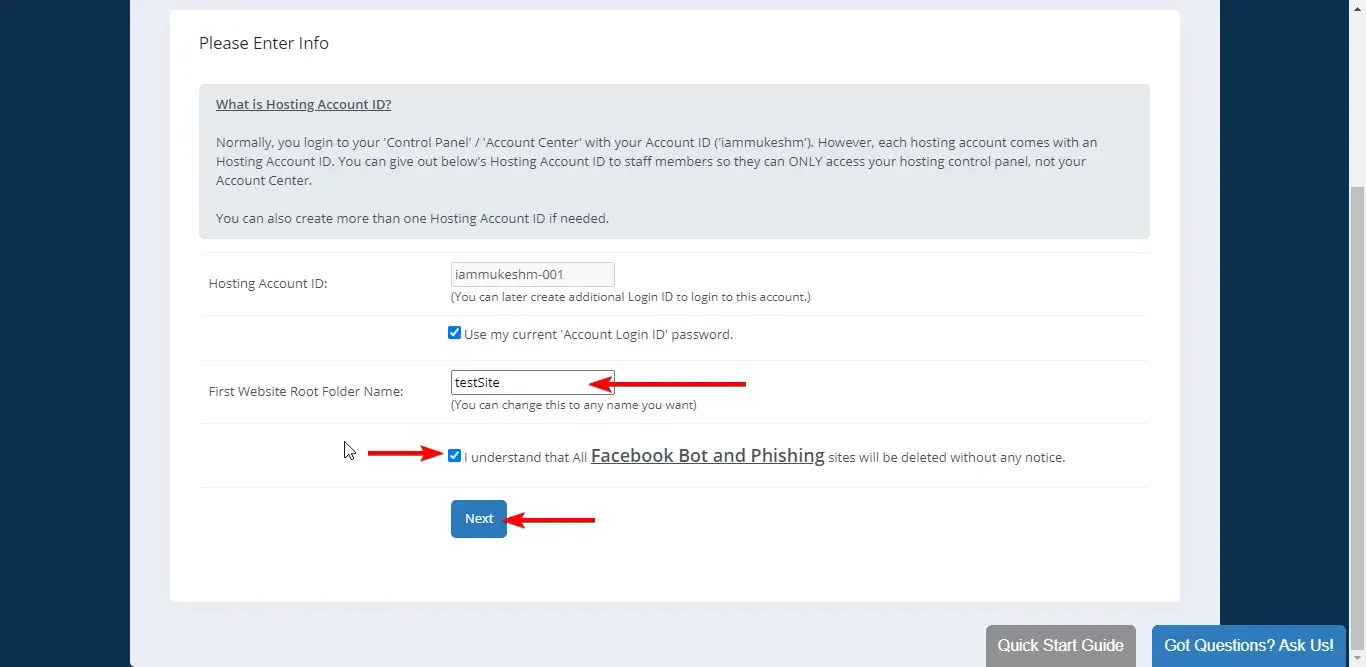Select the 'testSite' text in the folder field

tap(475, 382)
